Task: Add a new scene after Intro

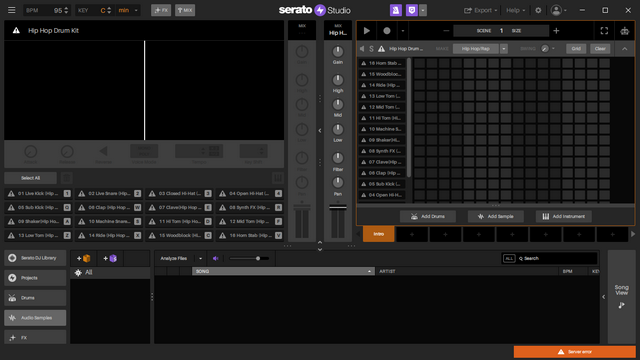Action: (x=412, y=234)
